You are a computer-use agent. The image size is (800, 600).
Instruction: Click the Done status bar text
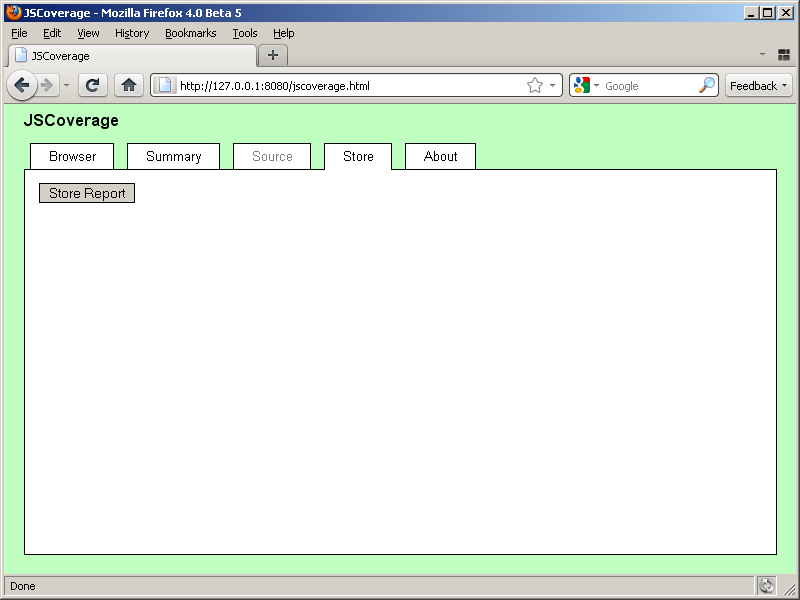point(23,586)
